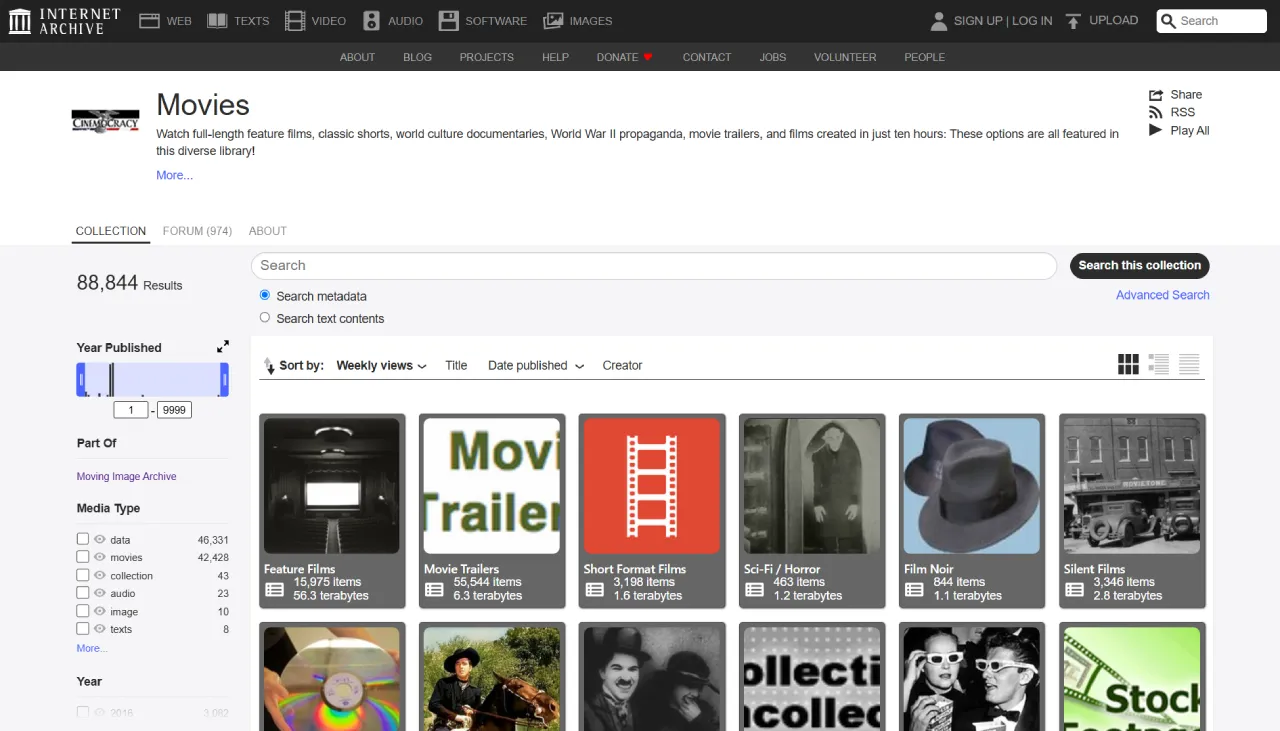The width and height of the screenshot is (1280, 731).
Task: Open the Audio section icon
Action: pyautogui.click(x=368, y=20)
